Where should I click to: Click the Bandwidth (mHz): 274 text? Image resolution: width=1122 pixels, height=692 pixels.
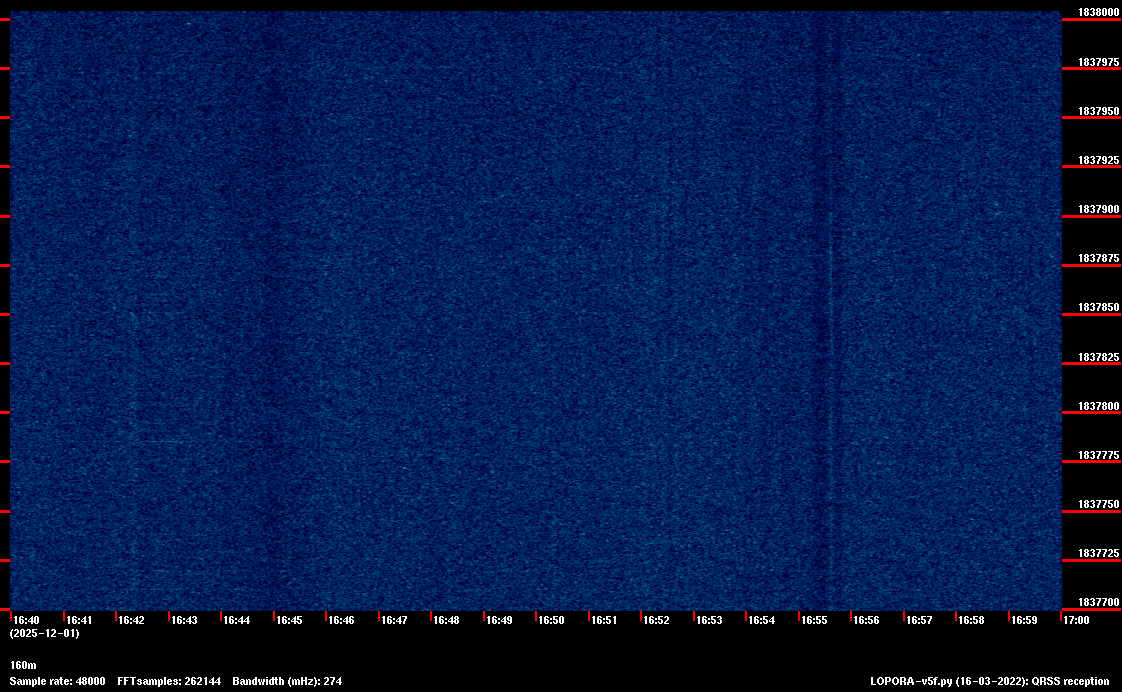[x=287, y=681]
